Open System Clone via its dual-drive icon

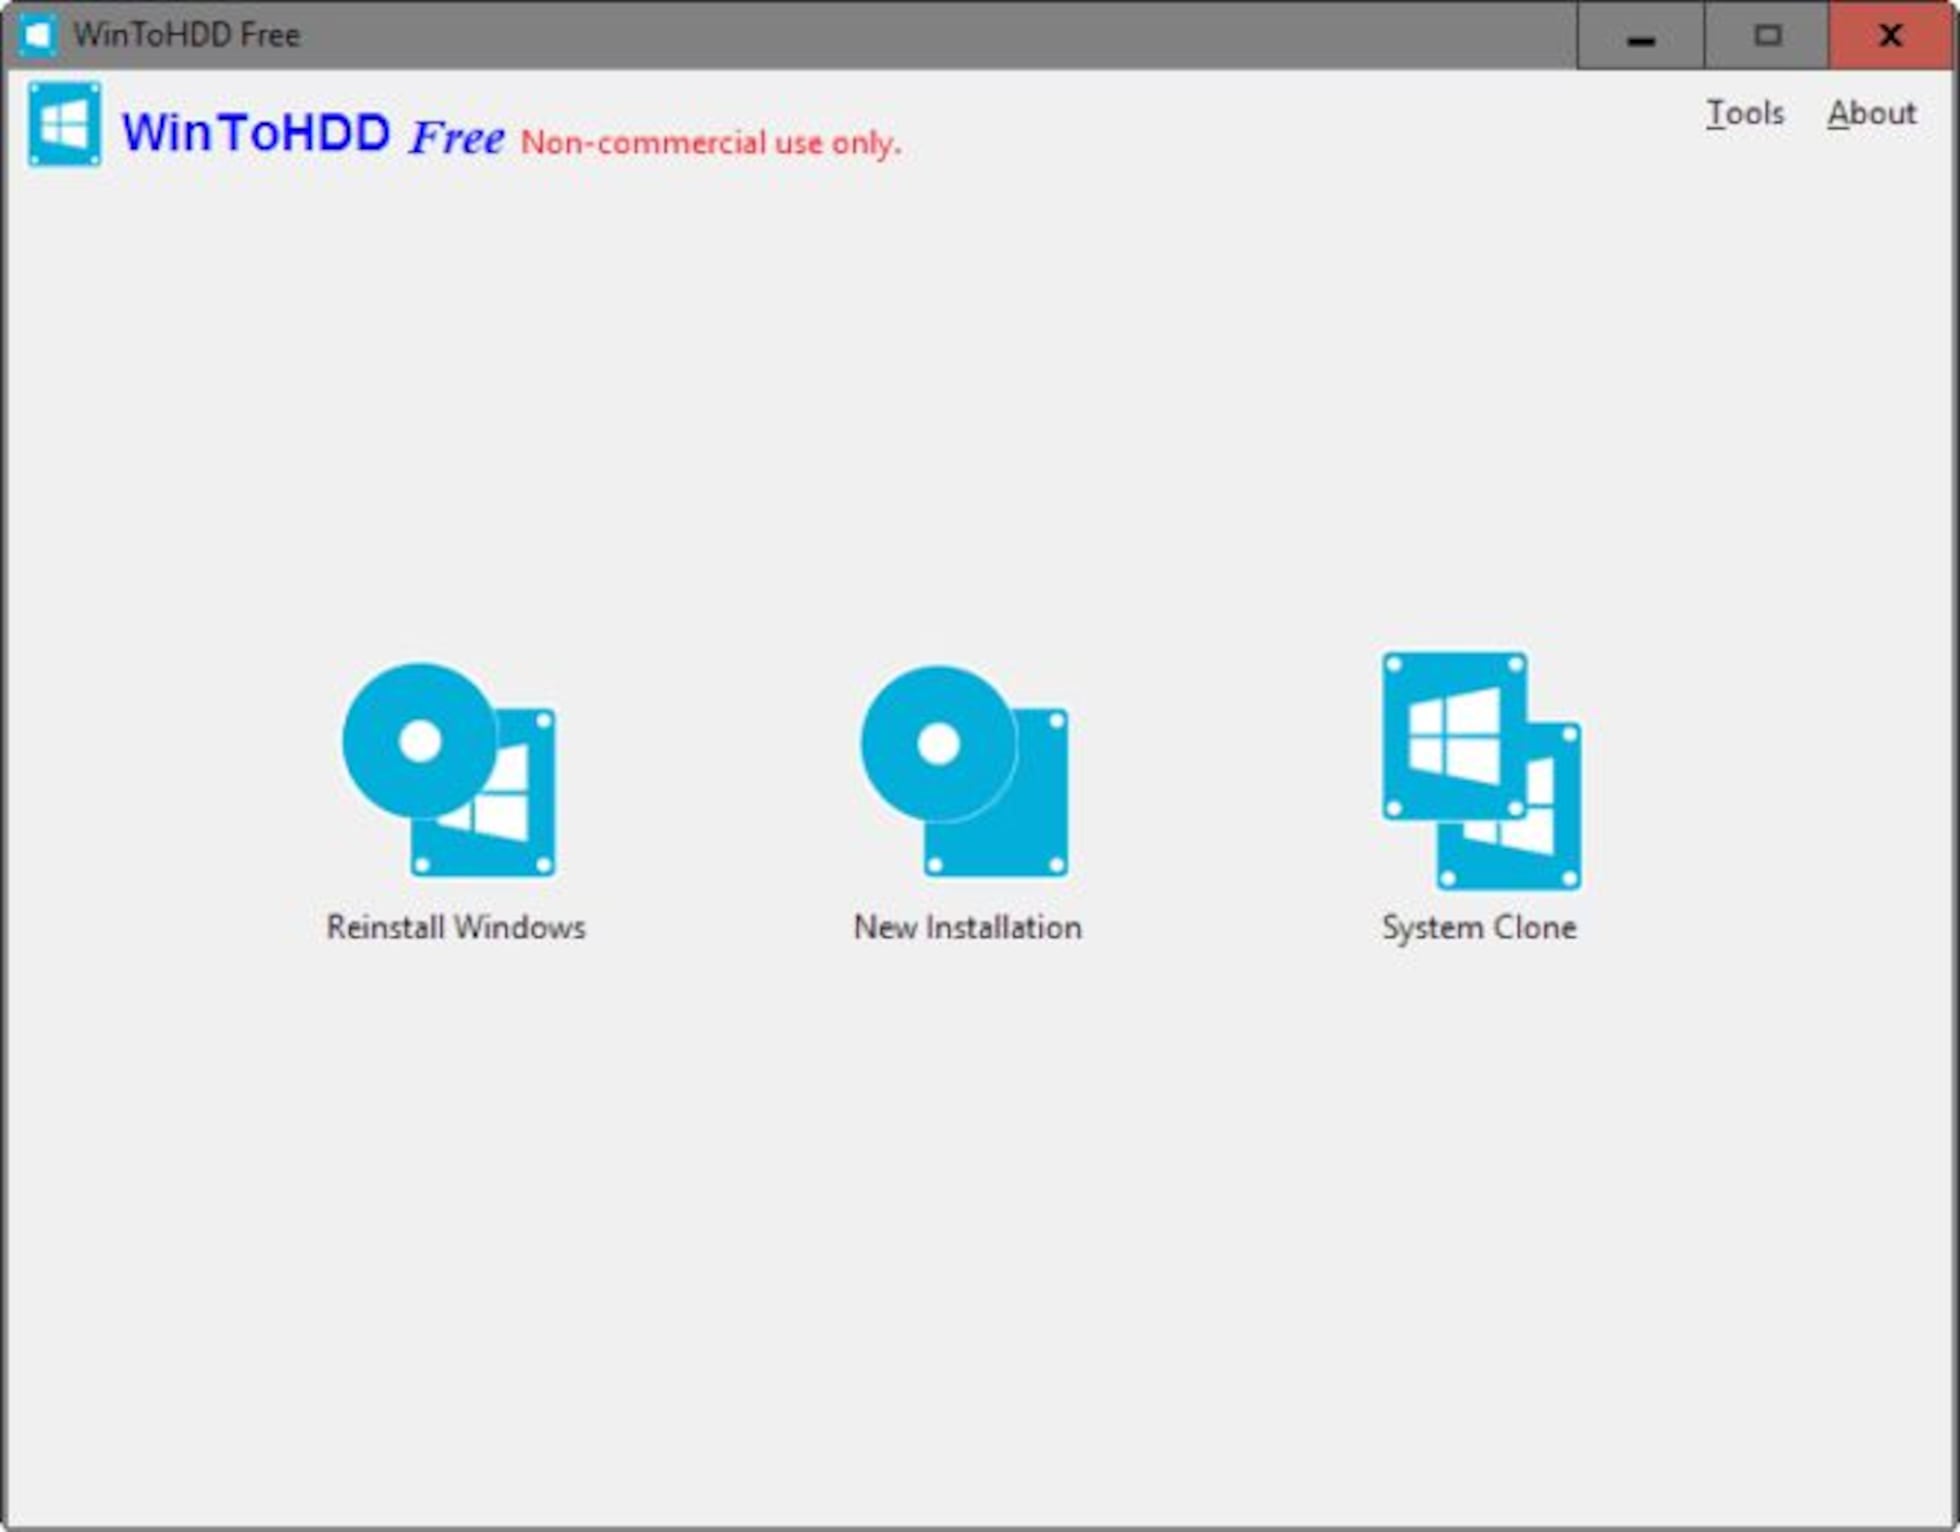1481,771
